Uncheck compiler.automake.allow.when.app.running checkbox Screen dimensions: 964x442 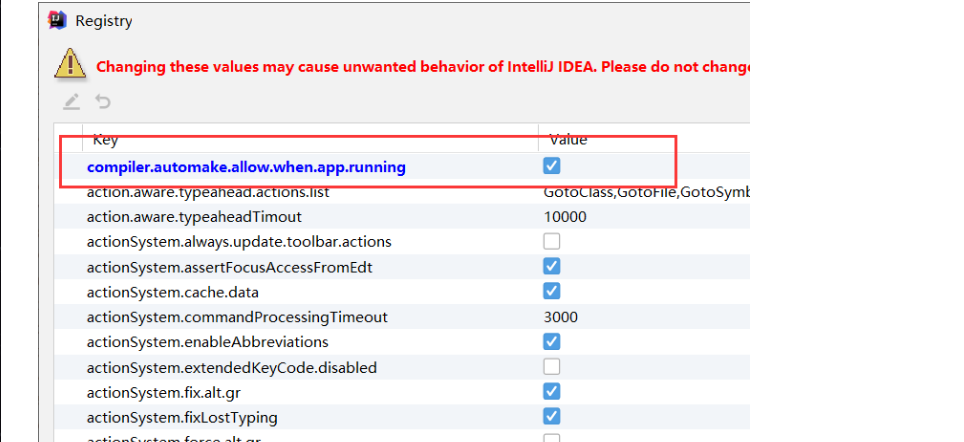click(x=551, y=166)
